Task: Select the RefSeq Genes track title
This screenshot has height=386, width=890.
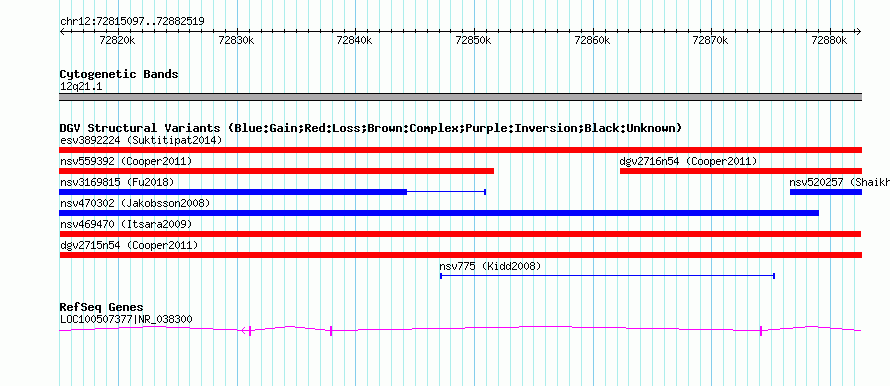Action: (x=101, y=308)
